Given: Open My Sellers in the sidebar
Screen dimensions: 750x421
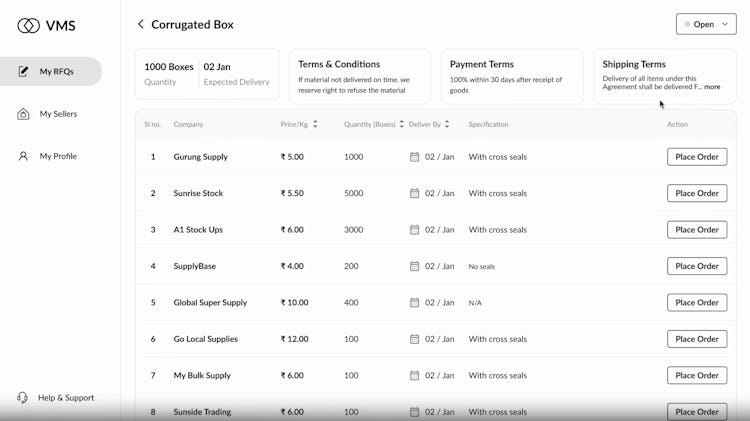Looking at the screenshot, I should pyautogui.click(x=58, y=114).
